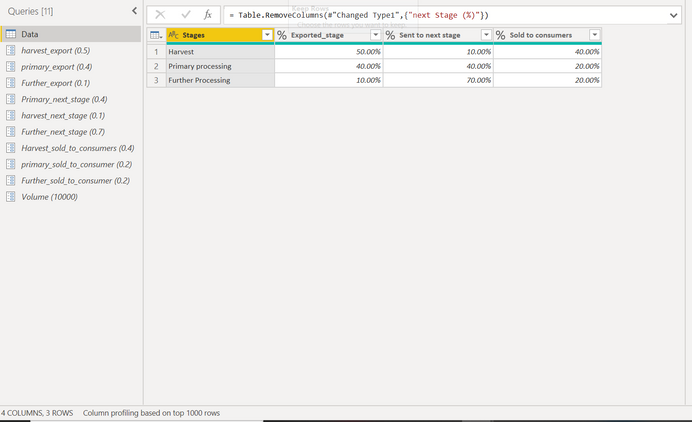Click the Further_export parameter icon
692x422 pixels.
[x=11, y=83]
